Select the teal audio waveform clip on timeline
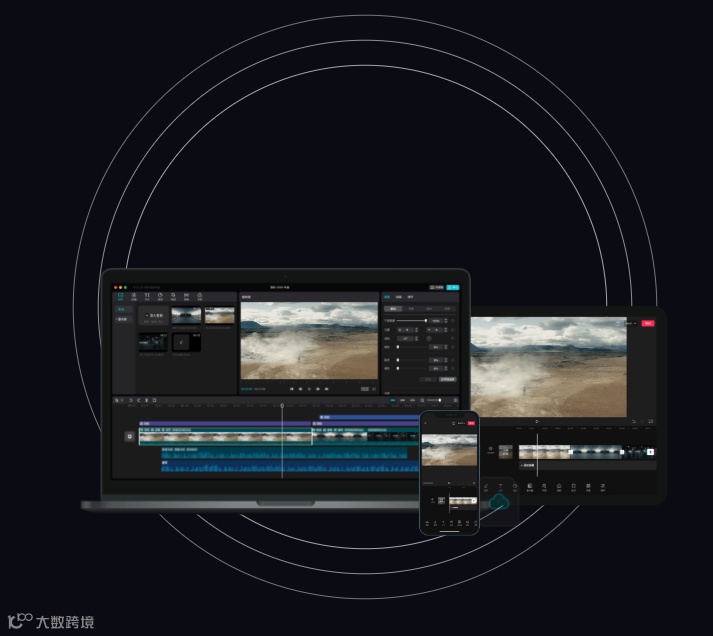The image size is (713, 636). (284, 452)
